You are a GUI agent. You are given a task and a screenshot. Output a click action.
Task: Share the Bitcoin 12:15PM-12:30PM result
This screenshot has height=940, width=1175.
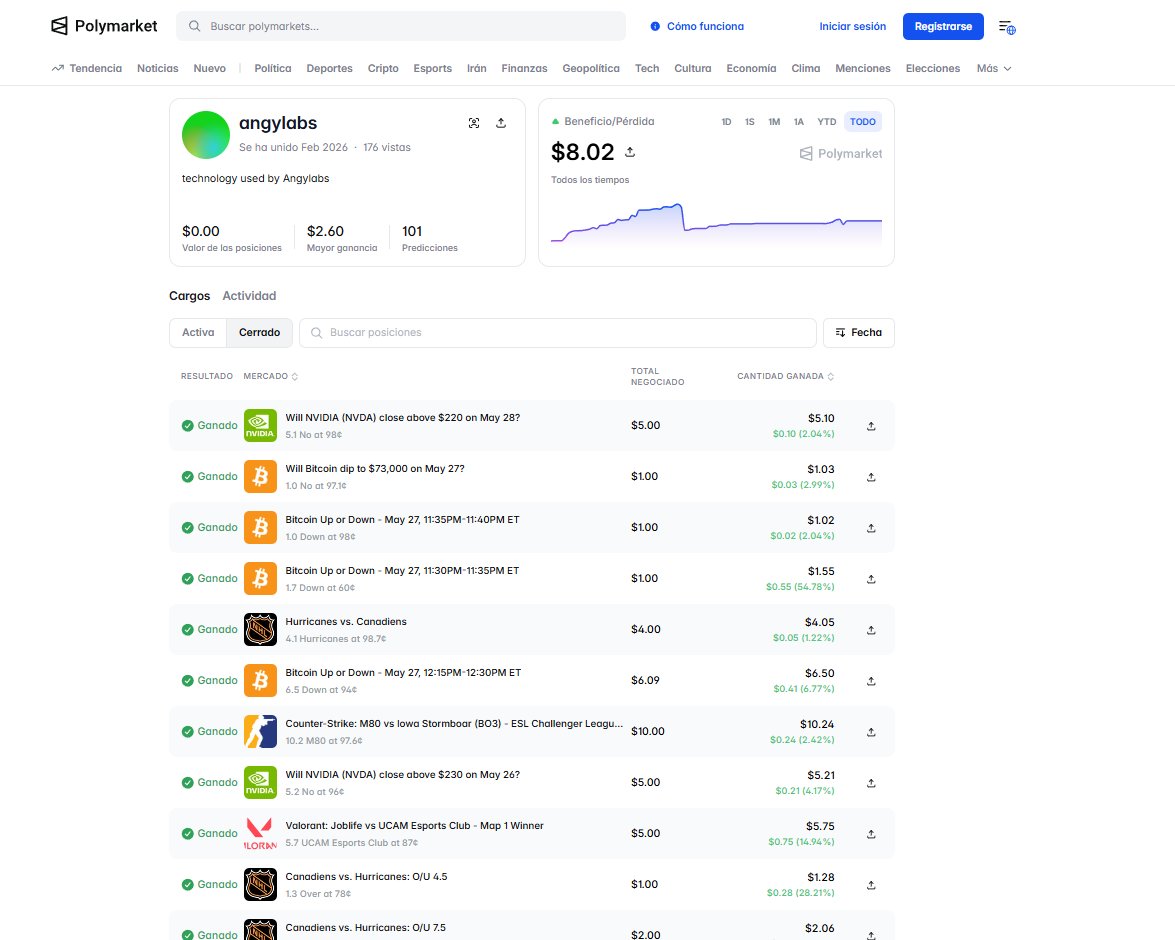[x=871, y=681]
